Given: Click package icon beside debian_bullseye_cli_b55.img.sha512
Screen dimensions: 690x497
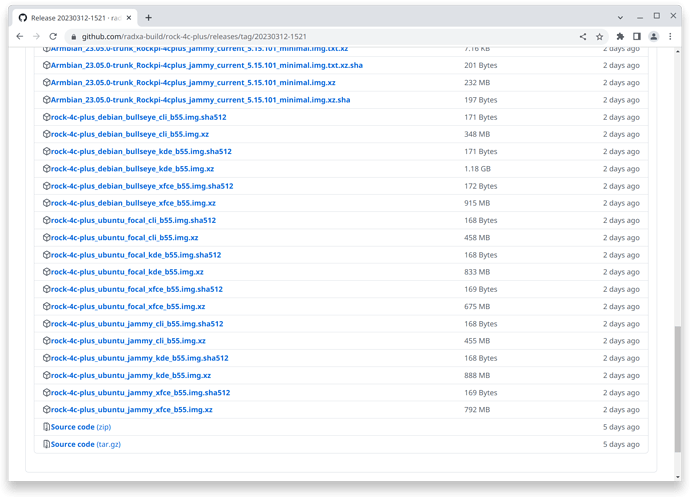Looking at the screenshot, I should coord(46,117).
